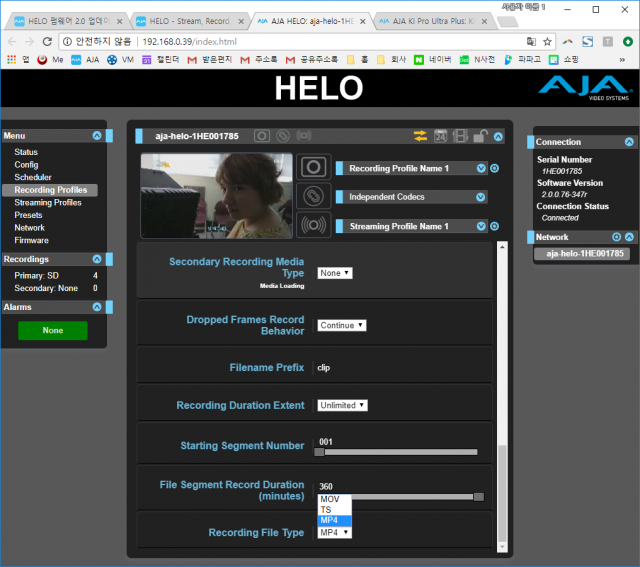Image resolution: width=640 pixels, height=567 pixels.
Task: Open the Independent Codecs dropdown
Action: (x=480, y=197)
